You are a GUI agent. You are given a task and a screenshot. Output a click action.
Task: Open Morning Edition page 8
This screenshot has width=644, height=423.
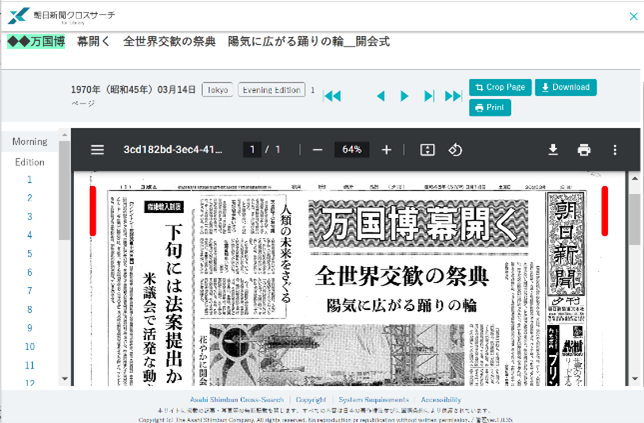(x=30, y=309)
